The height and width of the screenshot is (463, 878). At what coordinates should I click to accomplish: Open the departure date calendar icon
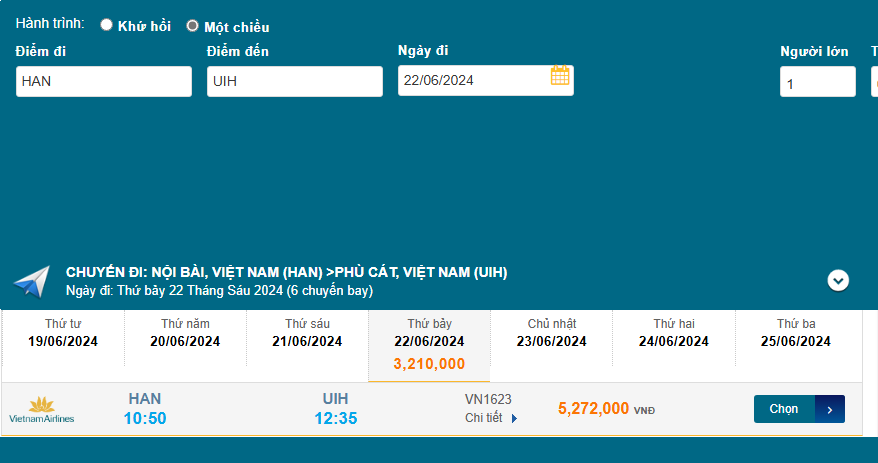(x=560, y=76)
